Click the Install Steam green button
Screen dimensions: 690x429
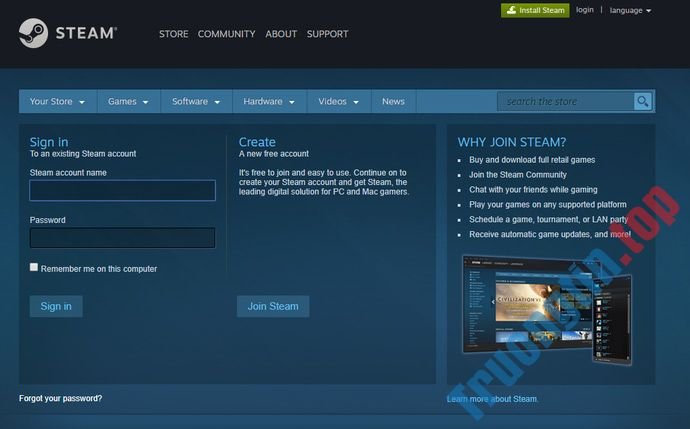pyautogui.click(x=535, y=10)
